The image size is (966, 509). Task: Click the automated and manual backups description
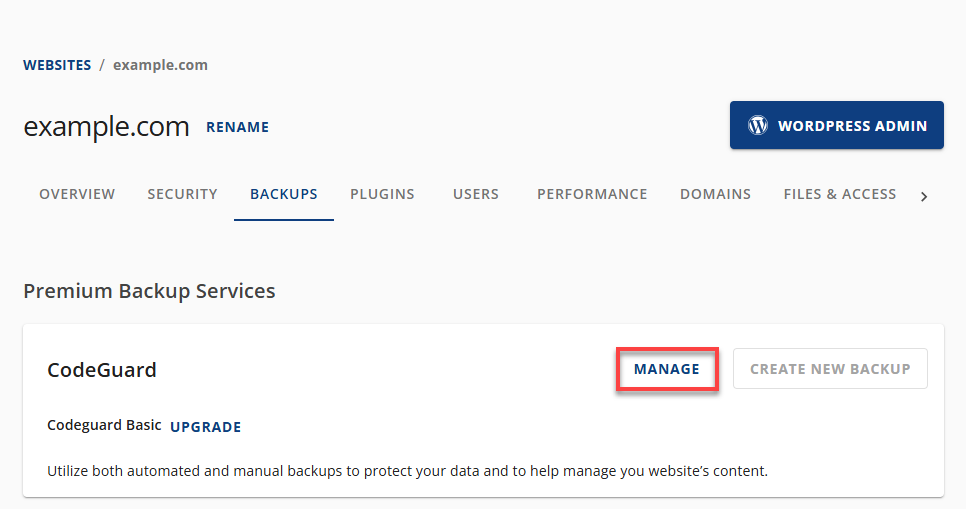(407, 471)
